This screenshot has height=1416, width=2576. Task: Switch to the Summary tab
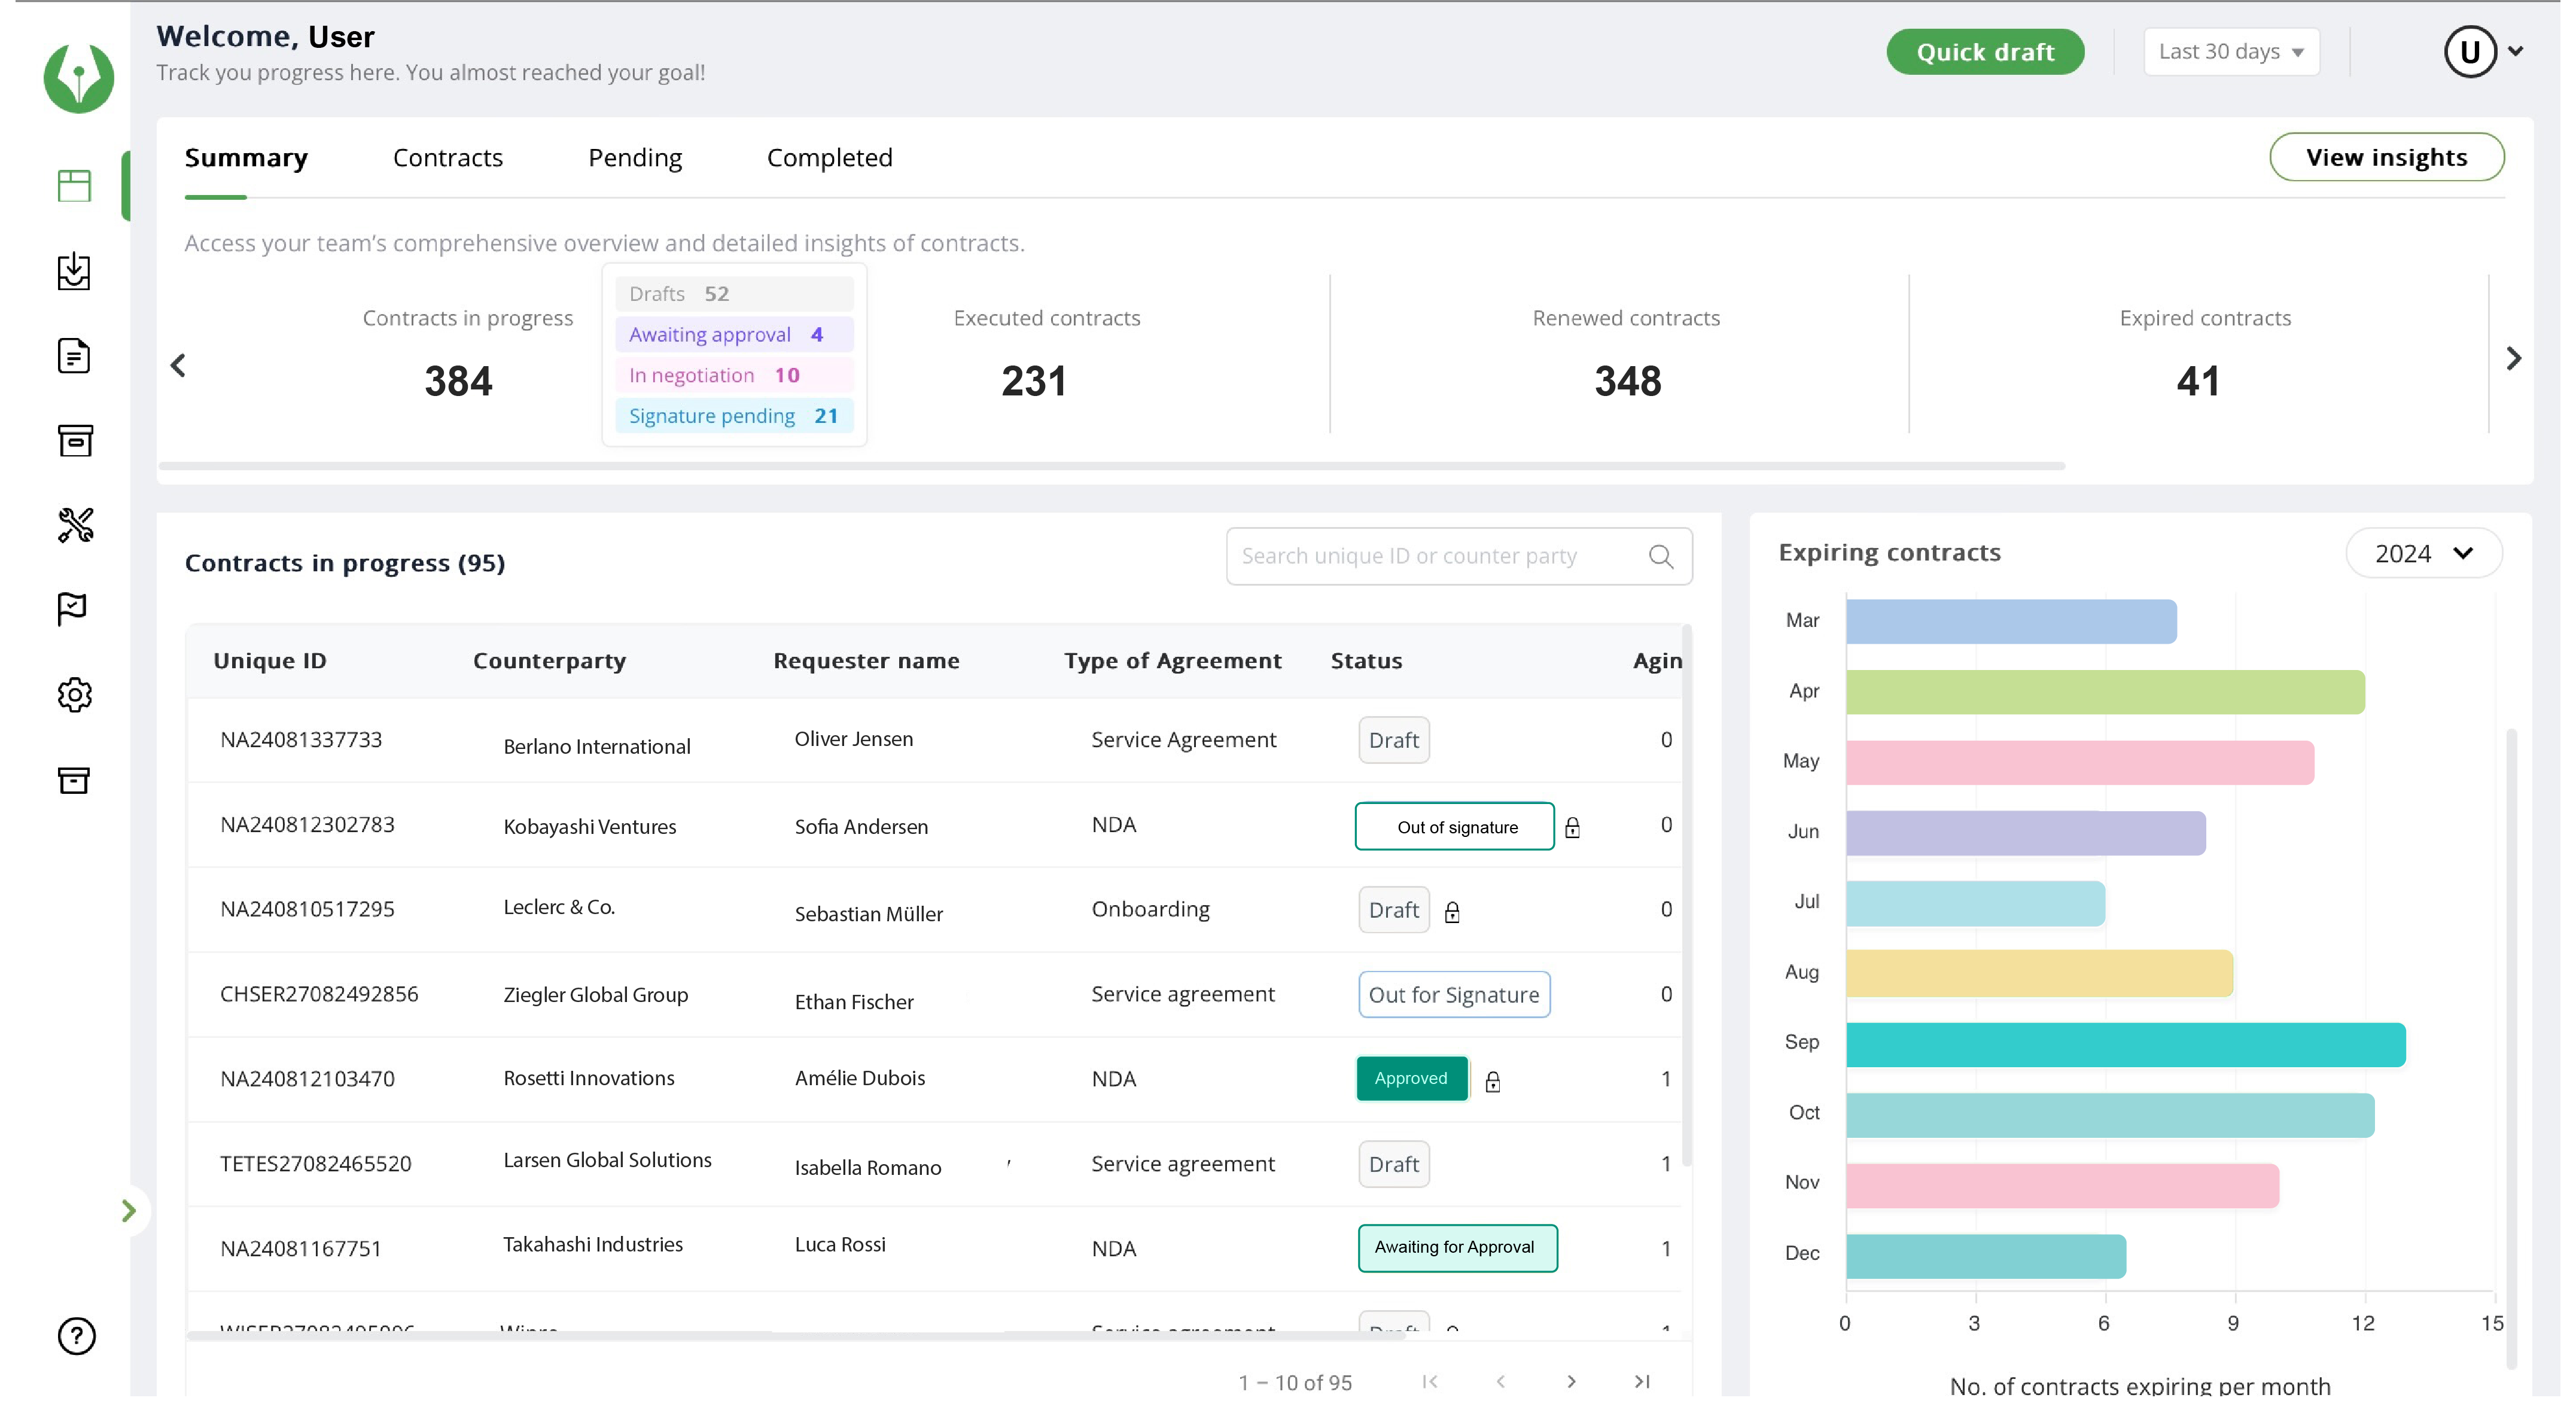point(246,158)
